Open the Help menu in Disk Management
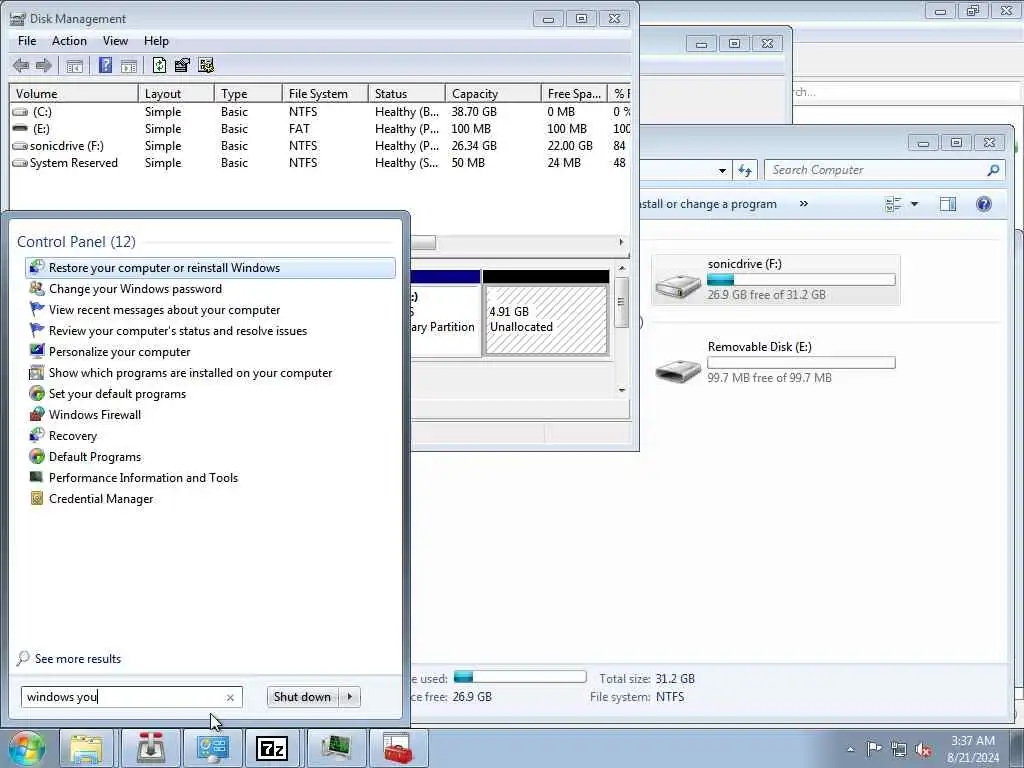 tap(156, 40)
